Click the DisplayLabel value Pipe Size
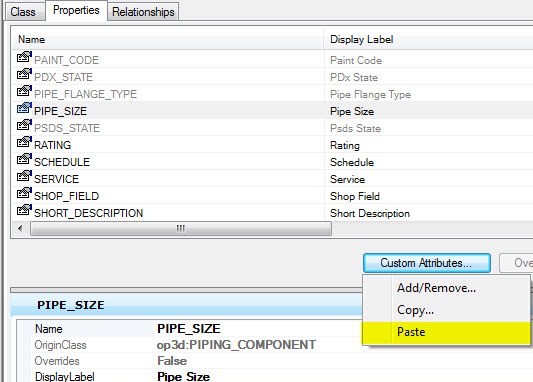Screen dimensions: 533x382 click(183, 376)
